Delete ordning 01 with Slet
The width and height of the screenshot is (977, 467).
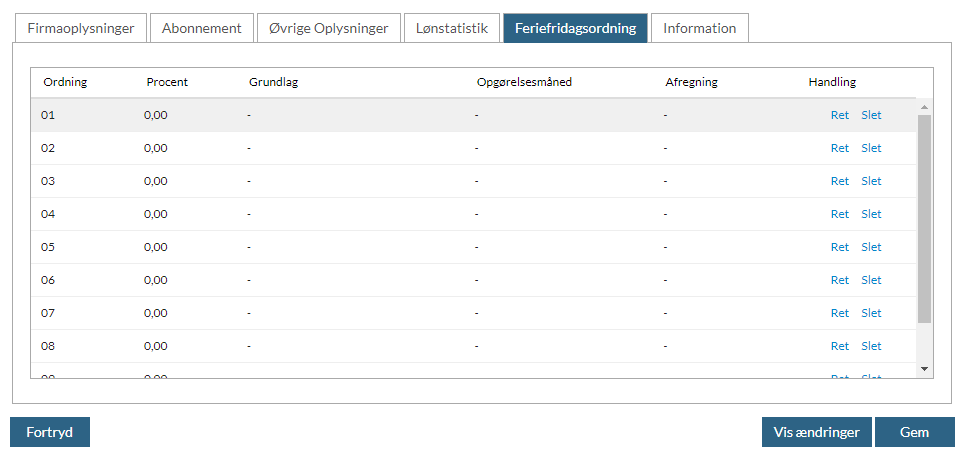(871, 115)
